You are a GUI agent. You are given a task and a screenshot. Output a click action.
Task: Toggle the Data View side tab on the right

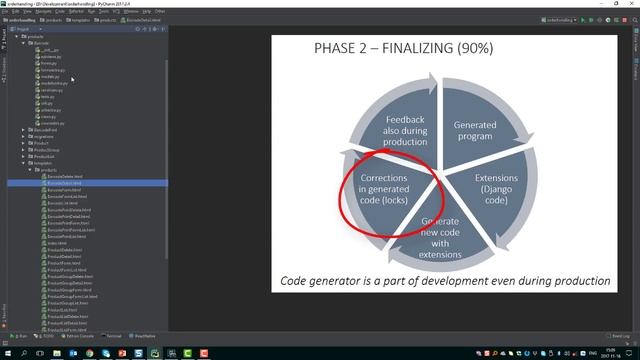pos(636,40)
